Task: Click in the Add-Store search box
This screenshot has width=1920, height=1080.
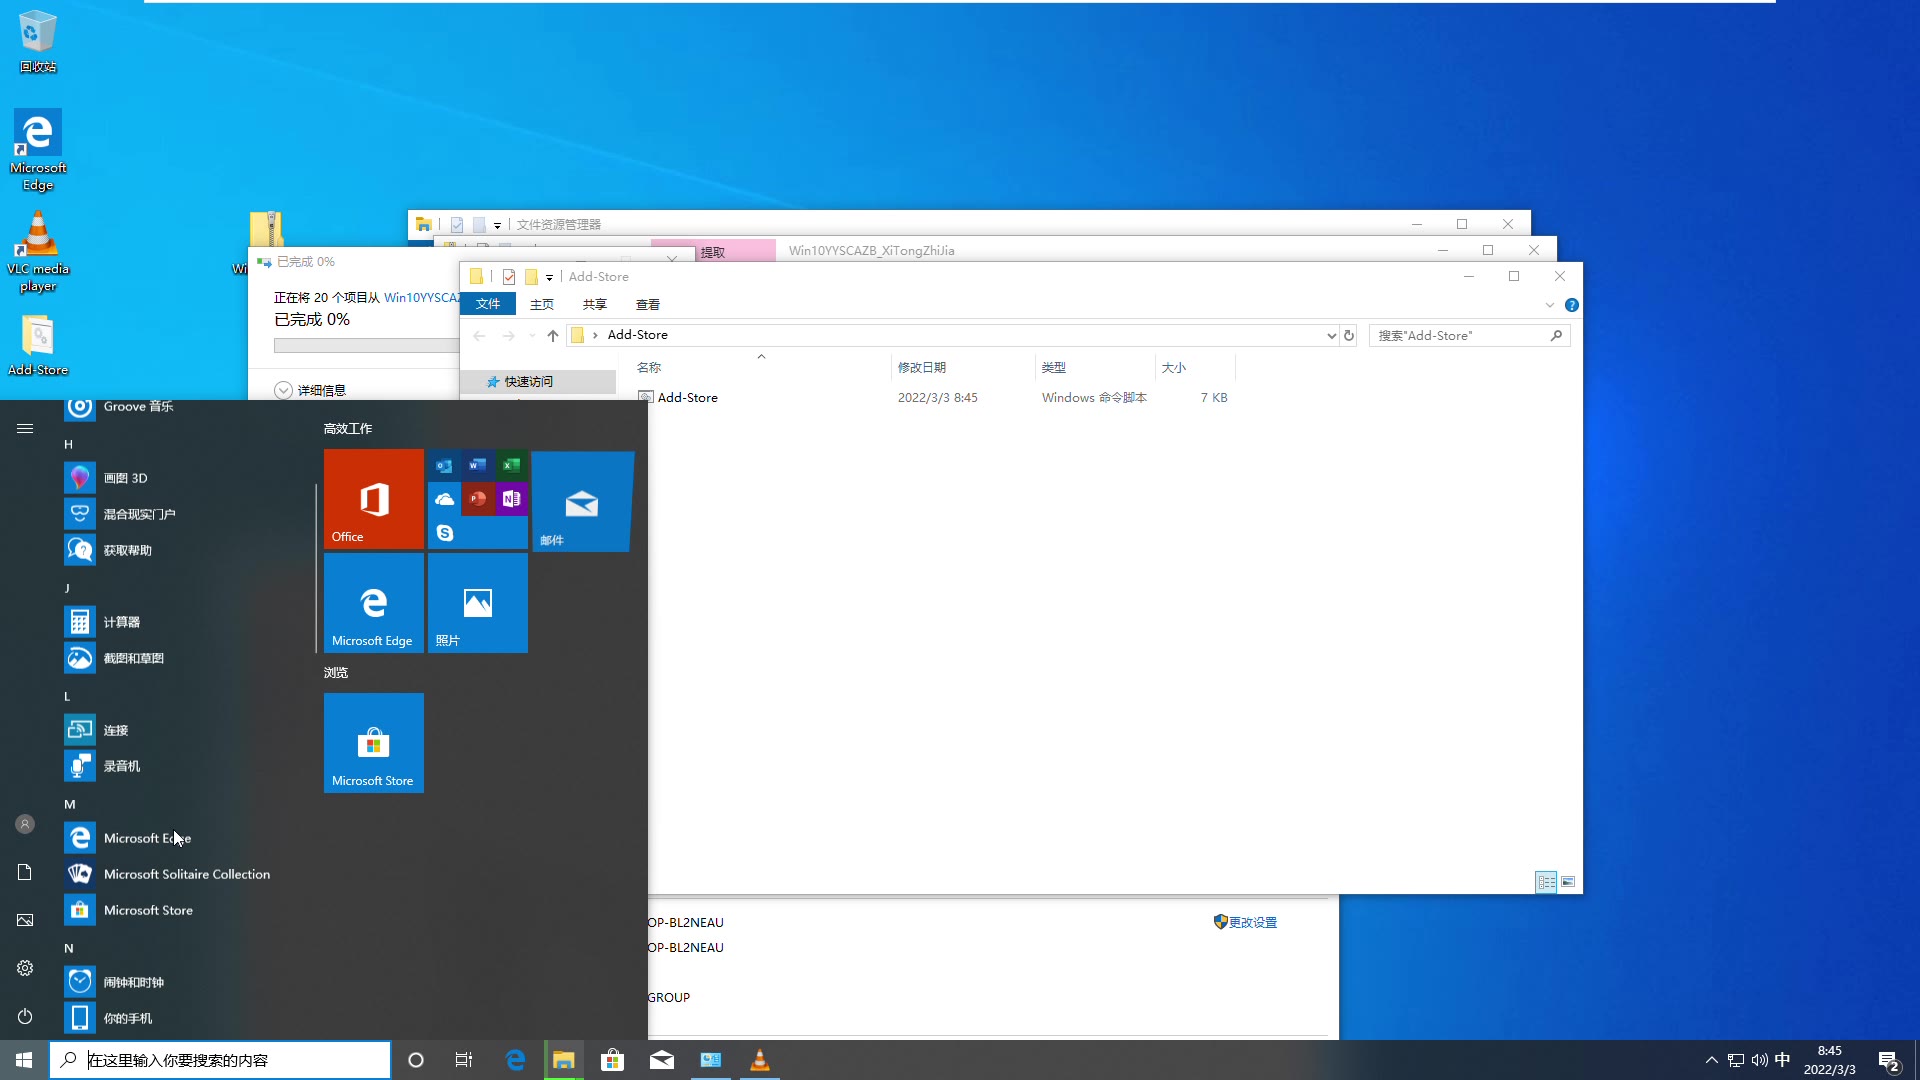Action: coord(1469,335)
